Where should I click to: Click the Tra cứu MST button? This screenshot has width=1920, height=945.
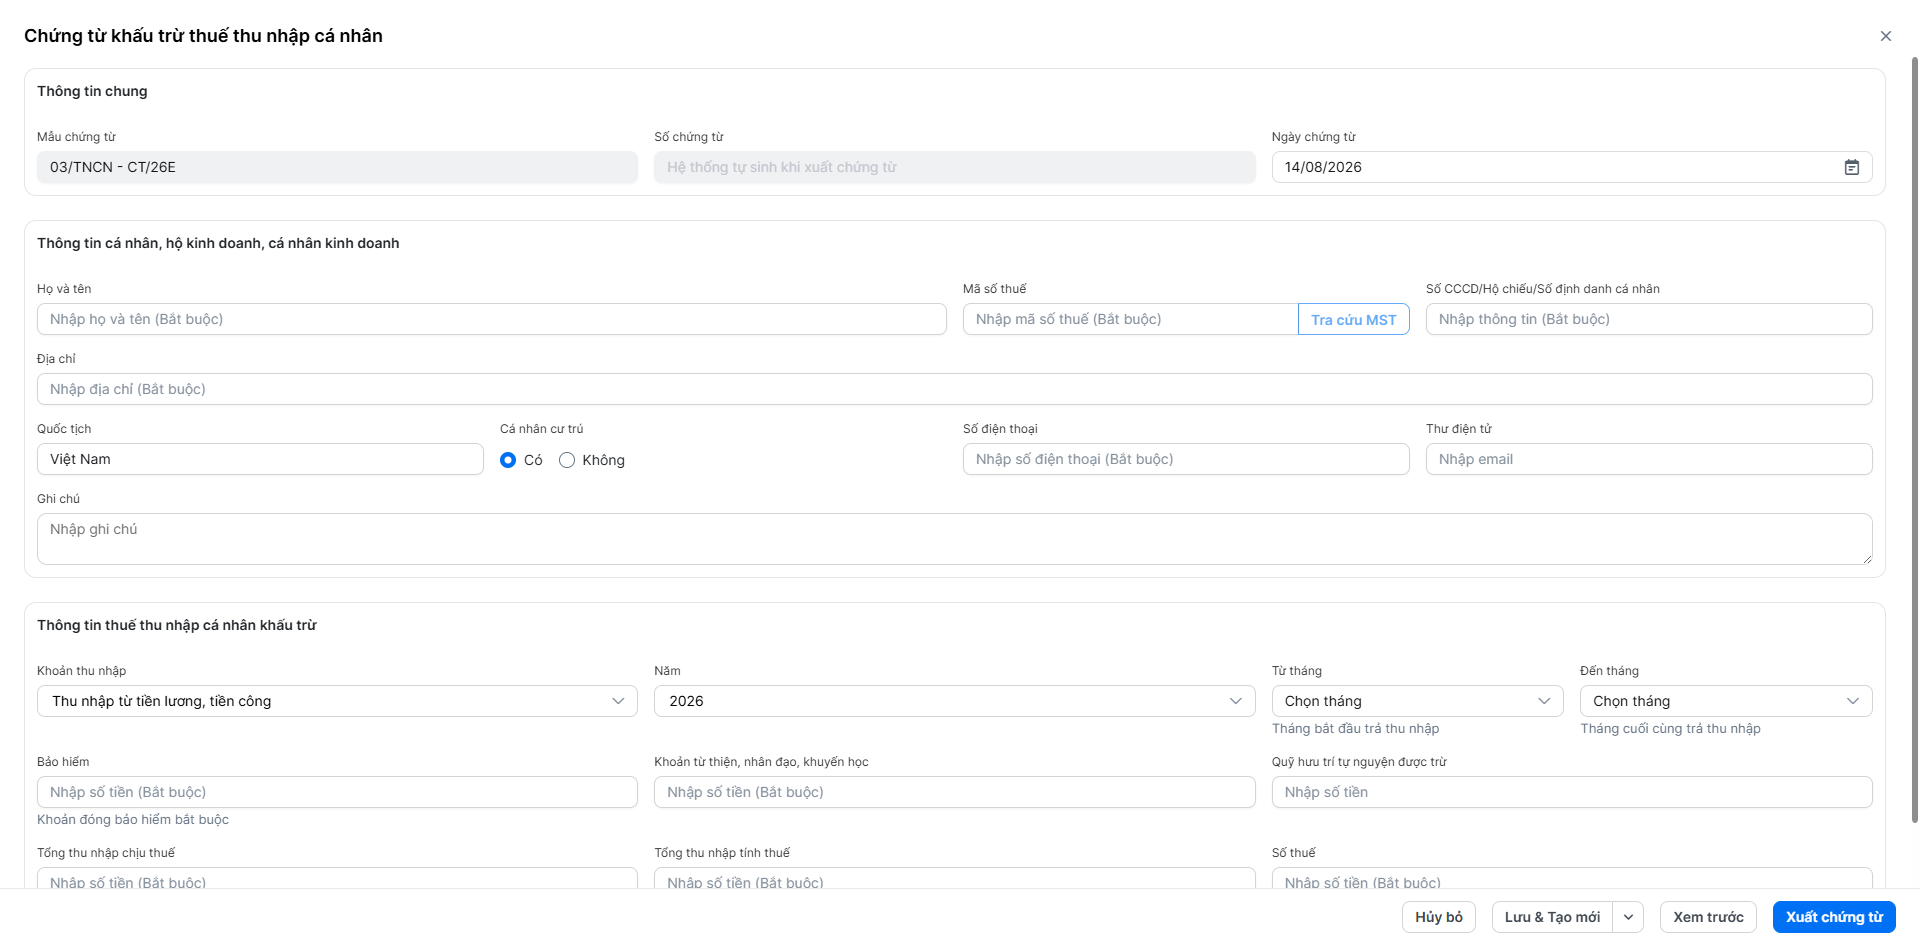(1354, 320)
